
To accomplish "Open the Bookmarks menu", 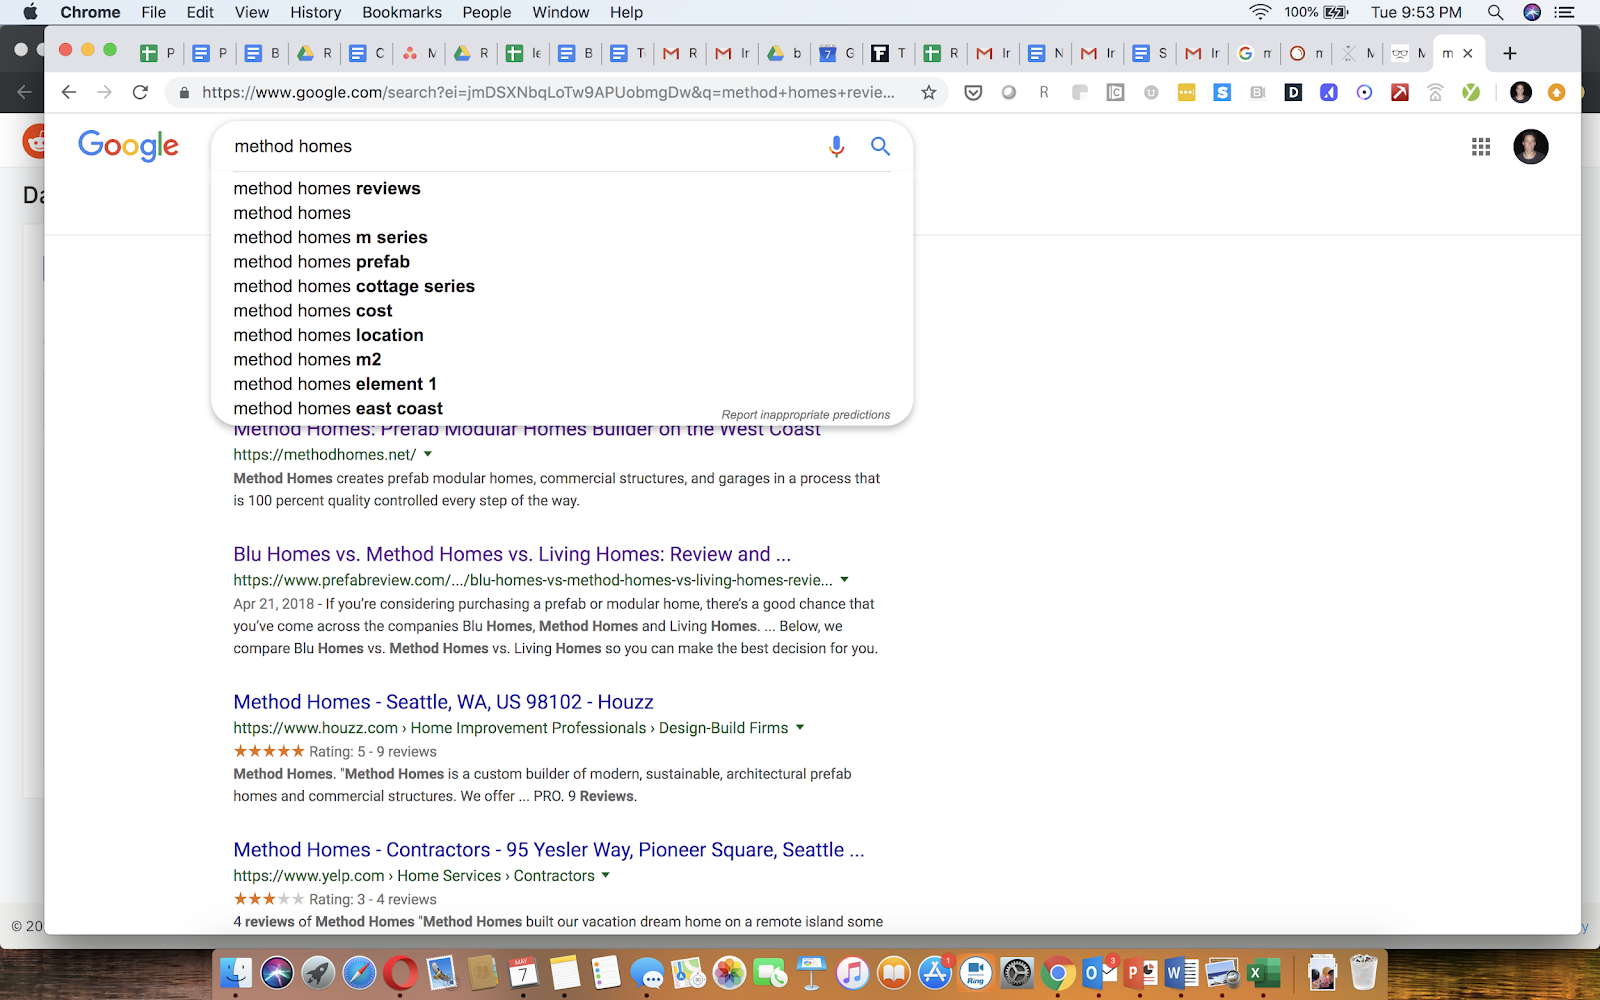I will pyautogui.click(x=402, y=12).
